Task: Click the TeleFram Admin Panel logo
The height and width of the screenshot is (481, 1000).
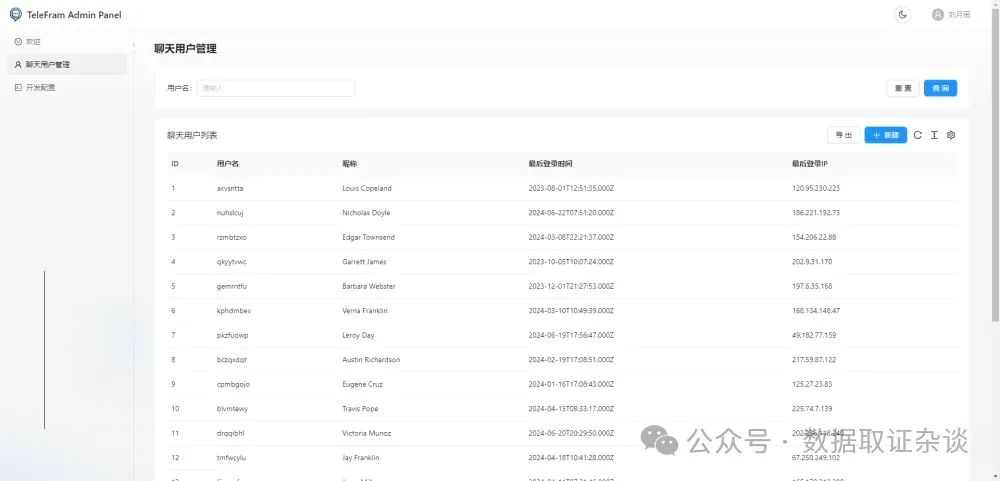Action: 15,14
